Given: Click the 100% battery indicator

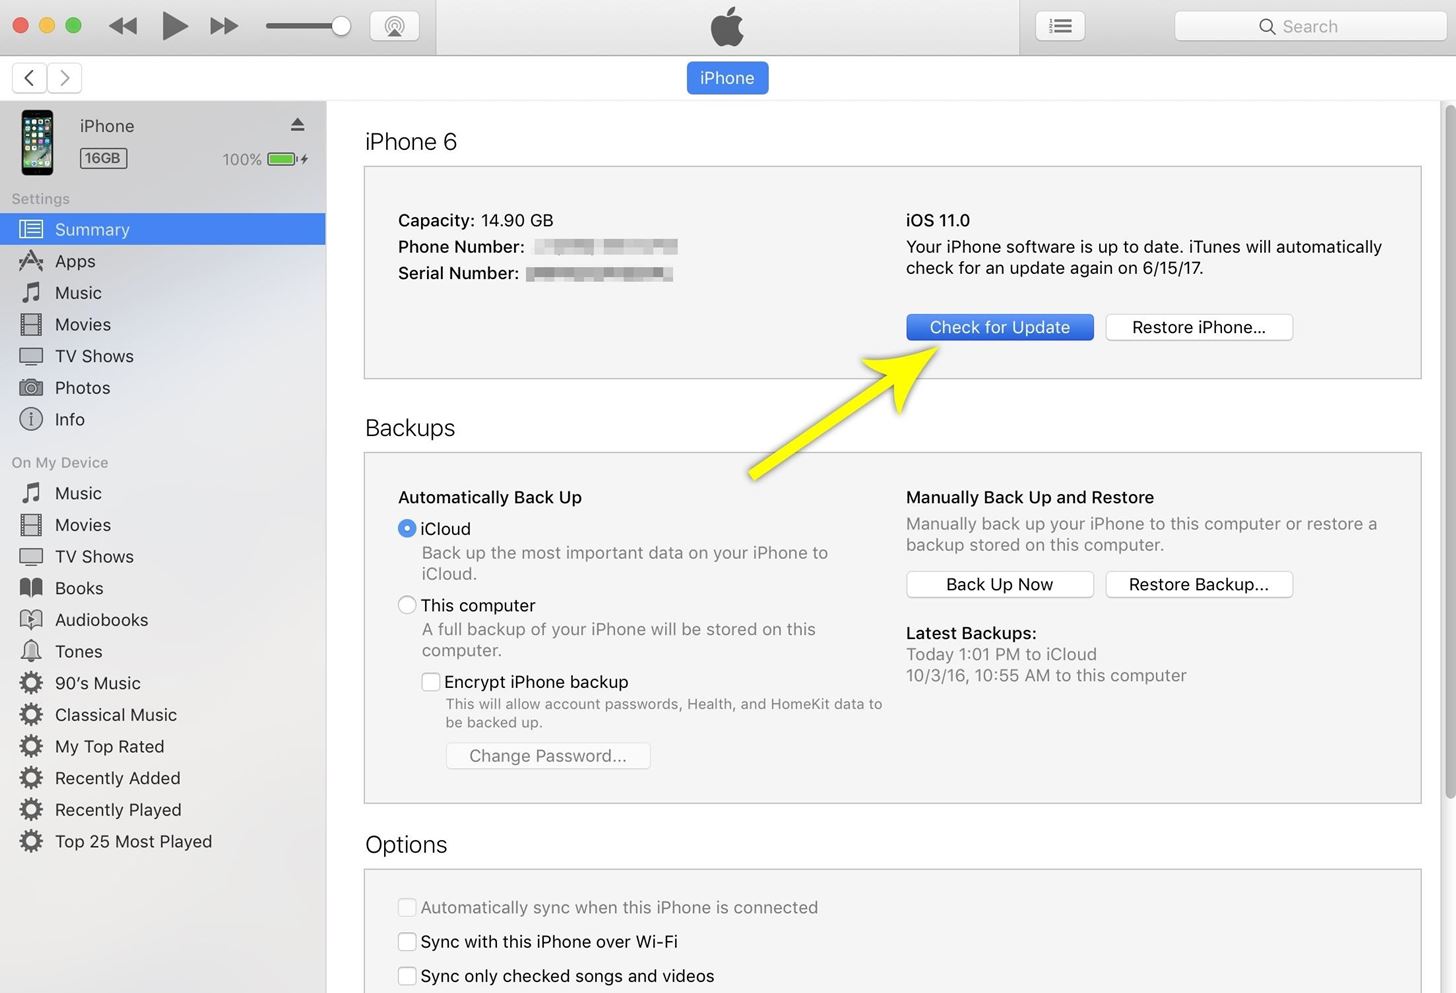Looking at the screenshot, I should [265, 159].
